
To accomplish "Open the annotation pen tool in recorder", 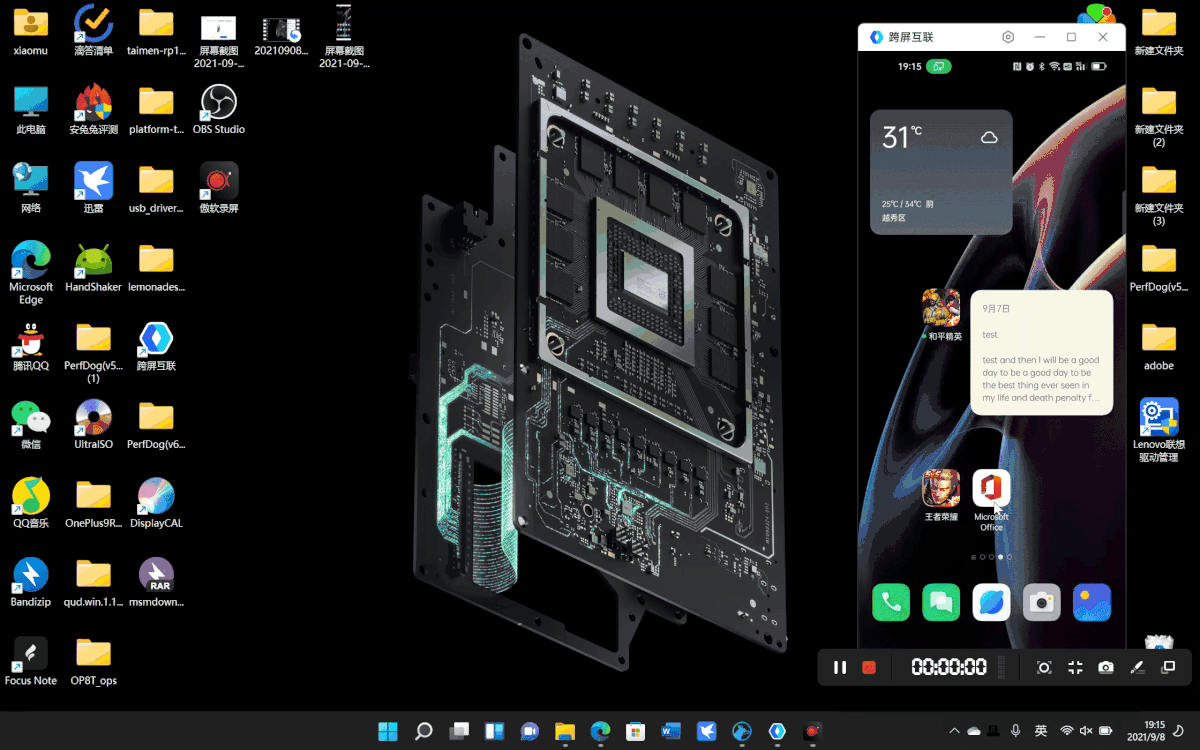I will [x=1137, y=667].
